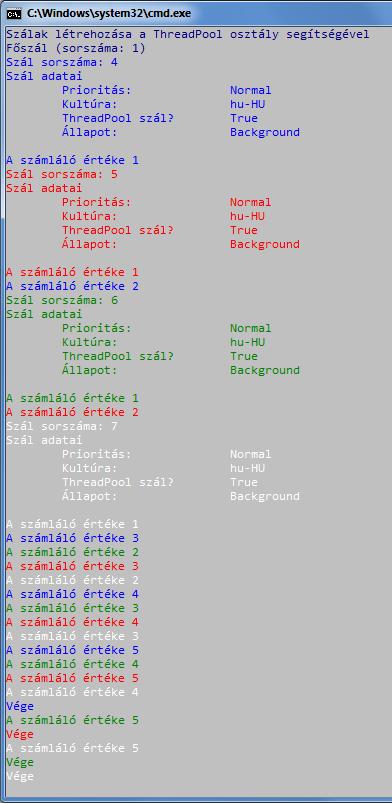Click the ThreadPool osztály header line
Screen dimensions: 392x803
[x=188, y=35]
